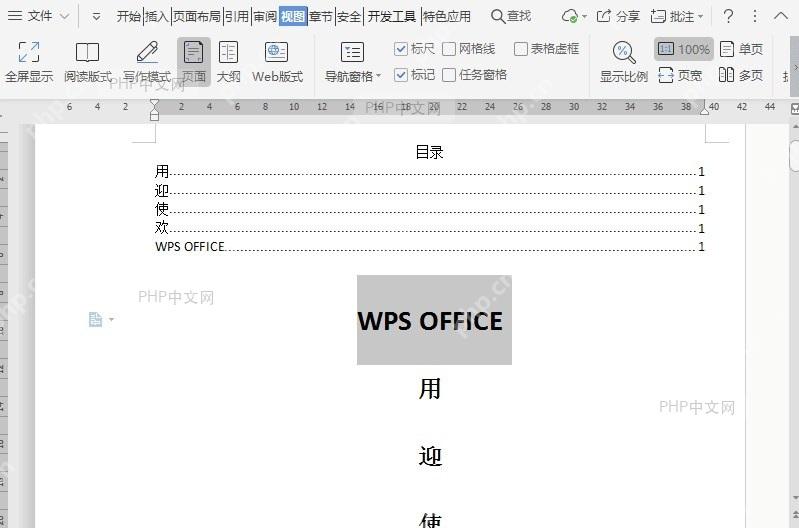
Task: Click the document paste options icon beside heading
Action: tap(95, 320)
